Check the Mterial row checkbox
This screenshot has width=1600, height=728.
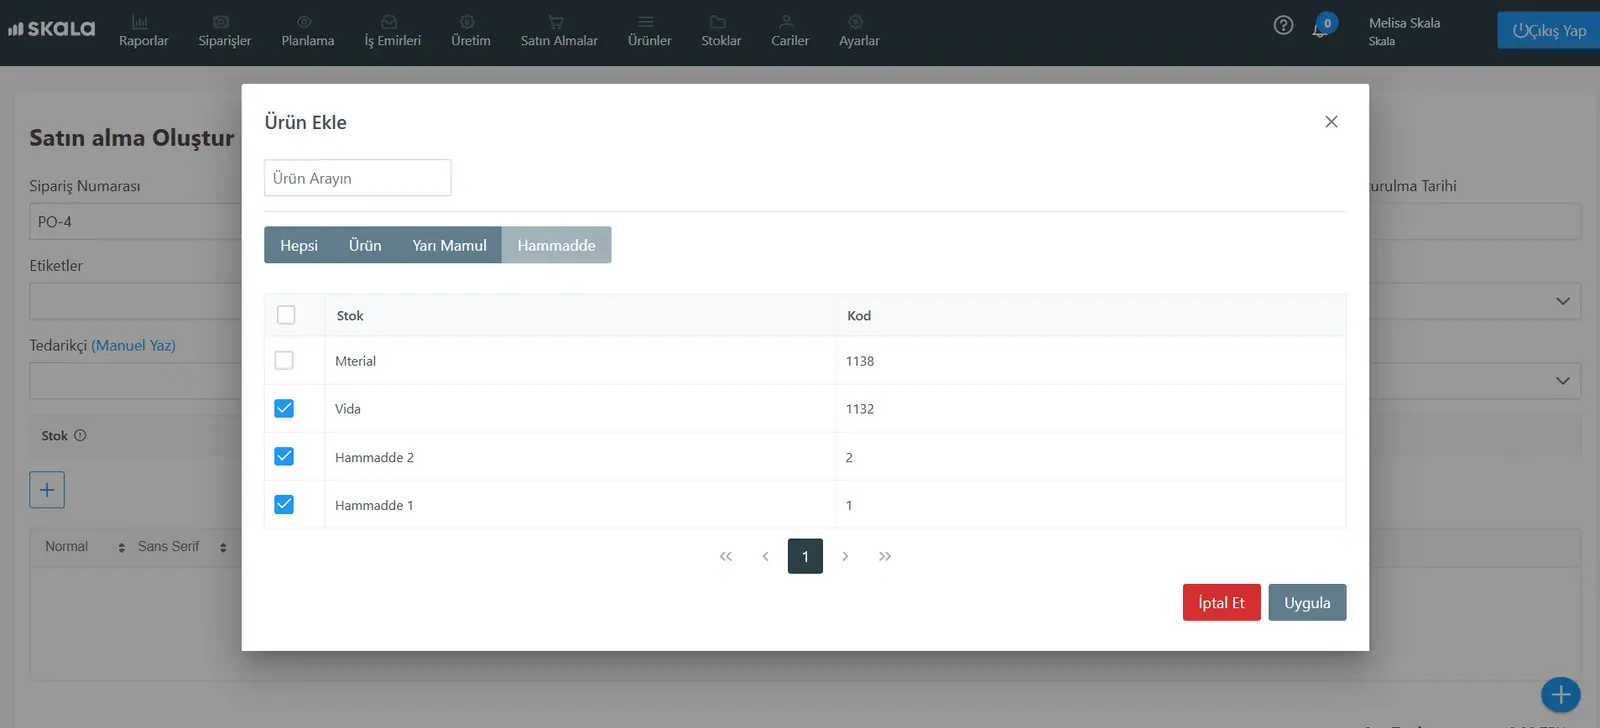284,360
